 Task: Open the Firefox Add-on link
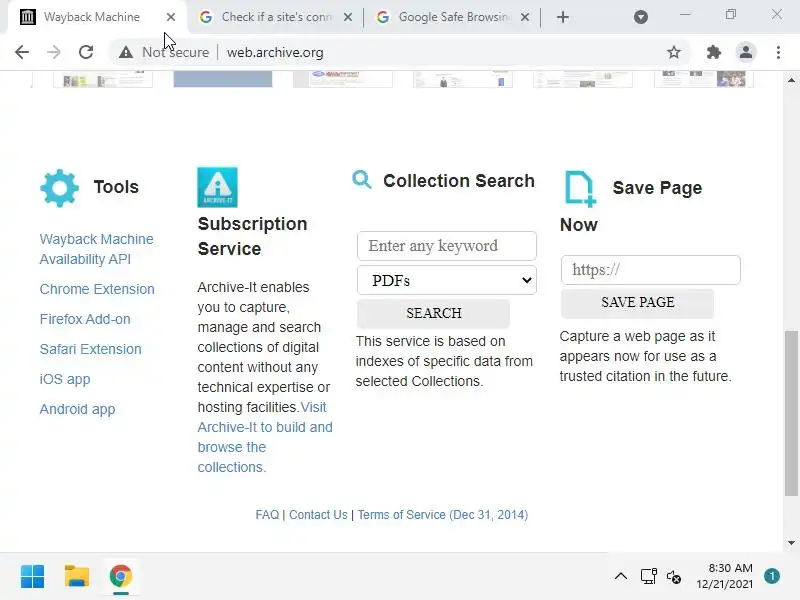[x=85, y=319]
